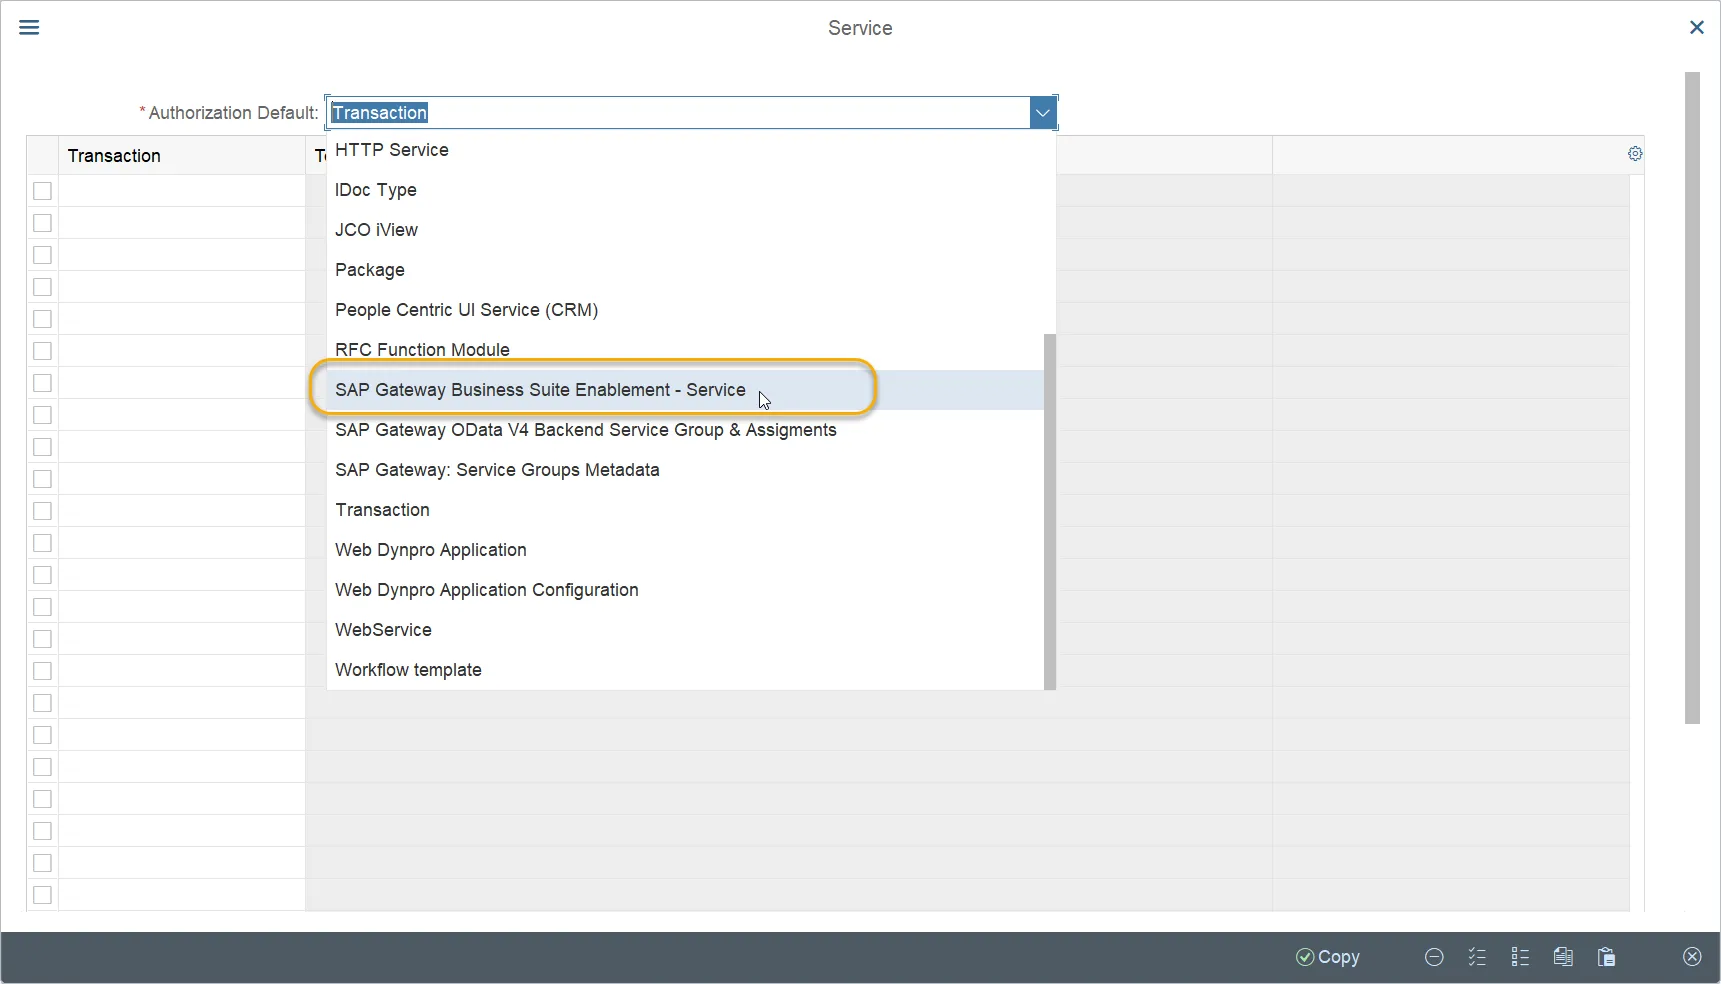The image size is (1721, 984).
Task: Select WebService from the list
Action: click(x=685, y=630)
